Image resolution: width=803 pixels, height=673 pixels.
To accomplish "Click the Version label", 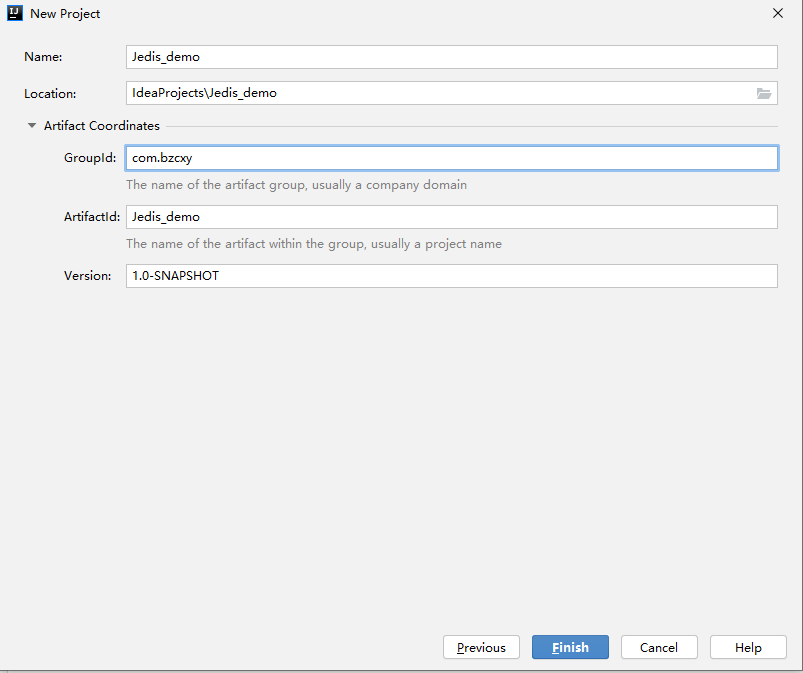I will tap(88, 276).
